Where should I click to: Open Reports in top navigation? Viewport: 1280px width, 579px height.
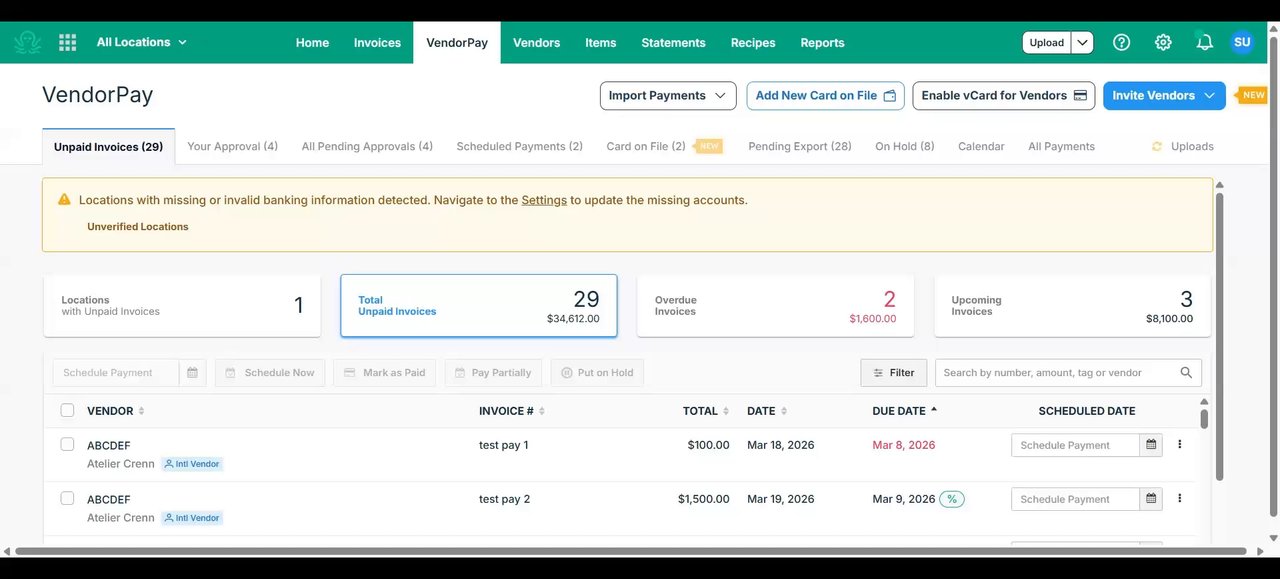pos(822,42)
